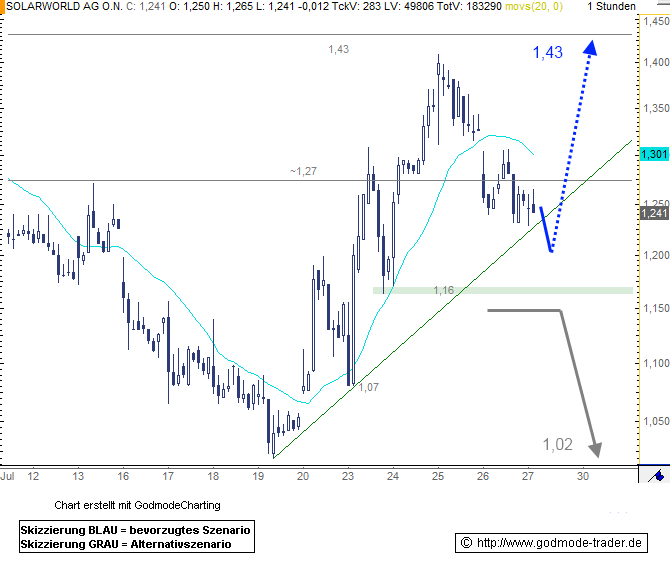Click the cyan 1,301 moving average price tag
The image size is (670, 573).
(654, 154)
